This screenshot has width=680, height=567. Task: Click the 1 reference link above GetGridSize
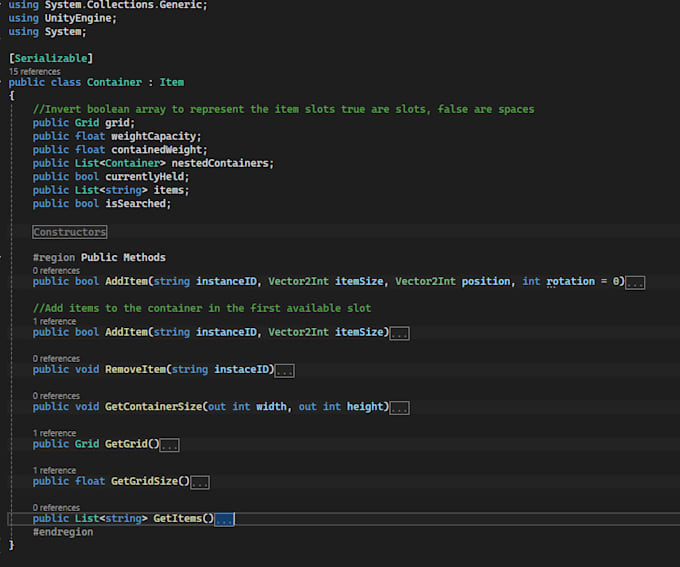click(54, 470)
